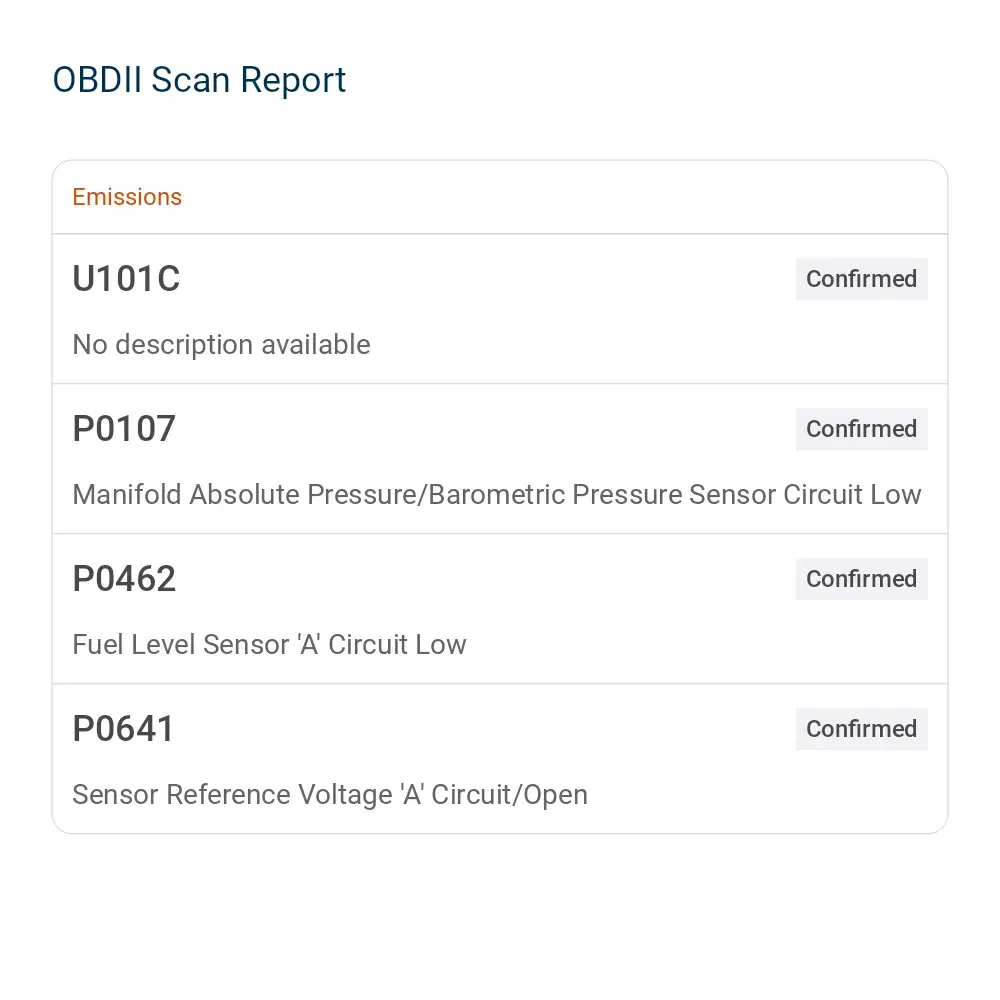Open the P0462 trouble code entry

tap(499, 609)
